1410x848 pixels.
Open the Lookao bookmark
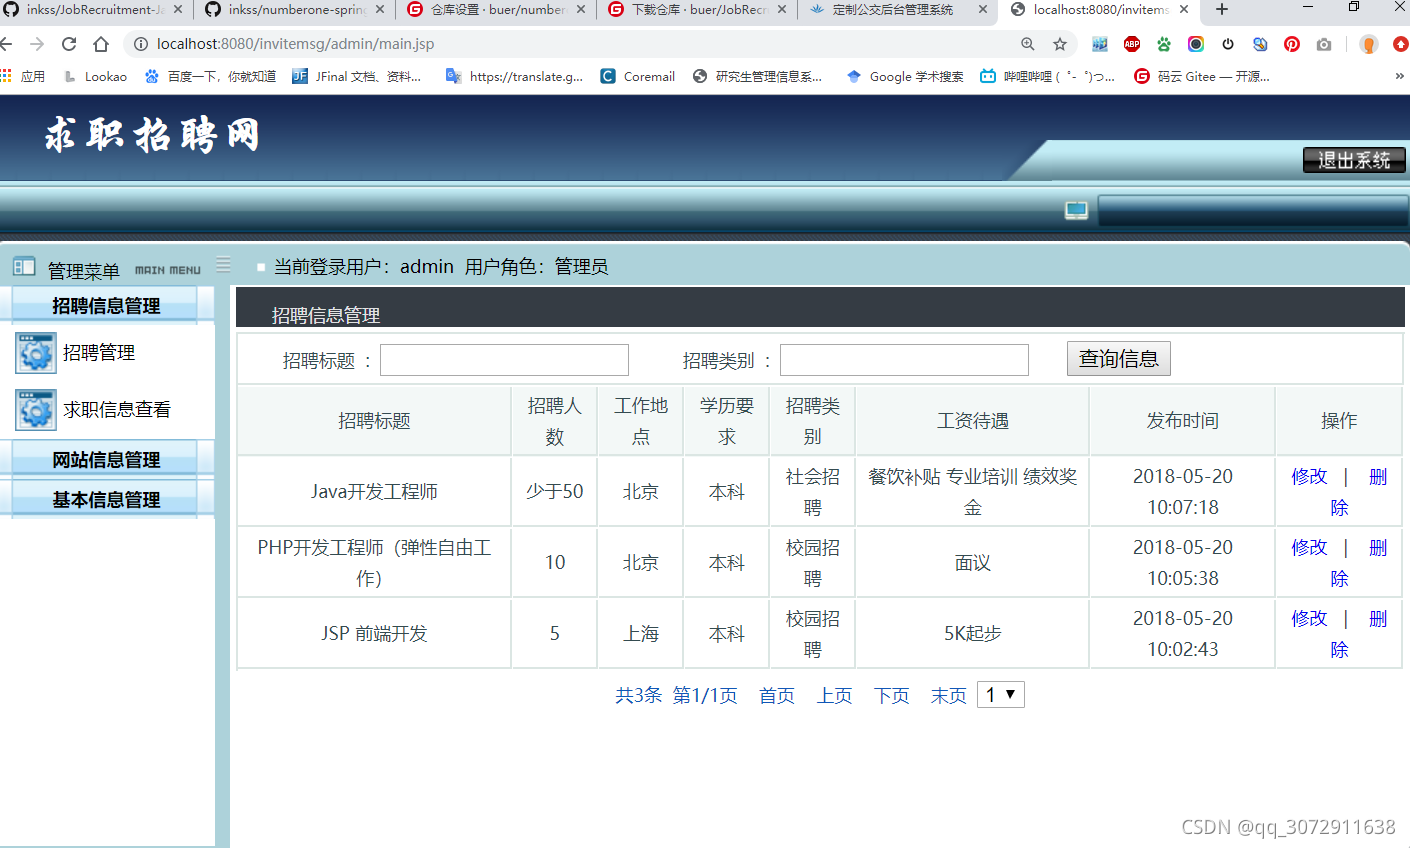tap(95, 76)
